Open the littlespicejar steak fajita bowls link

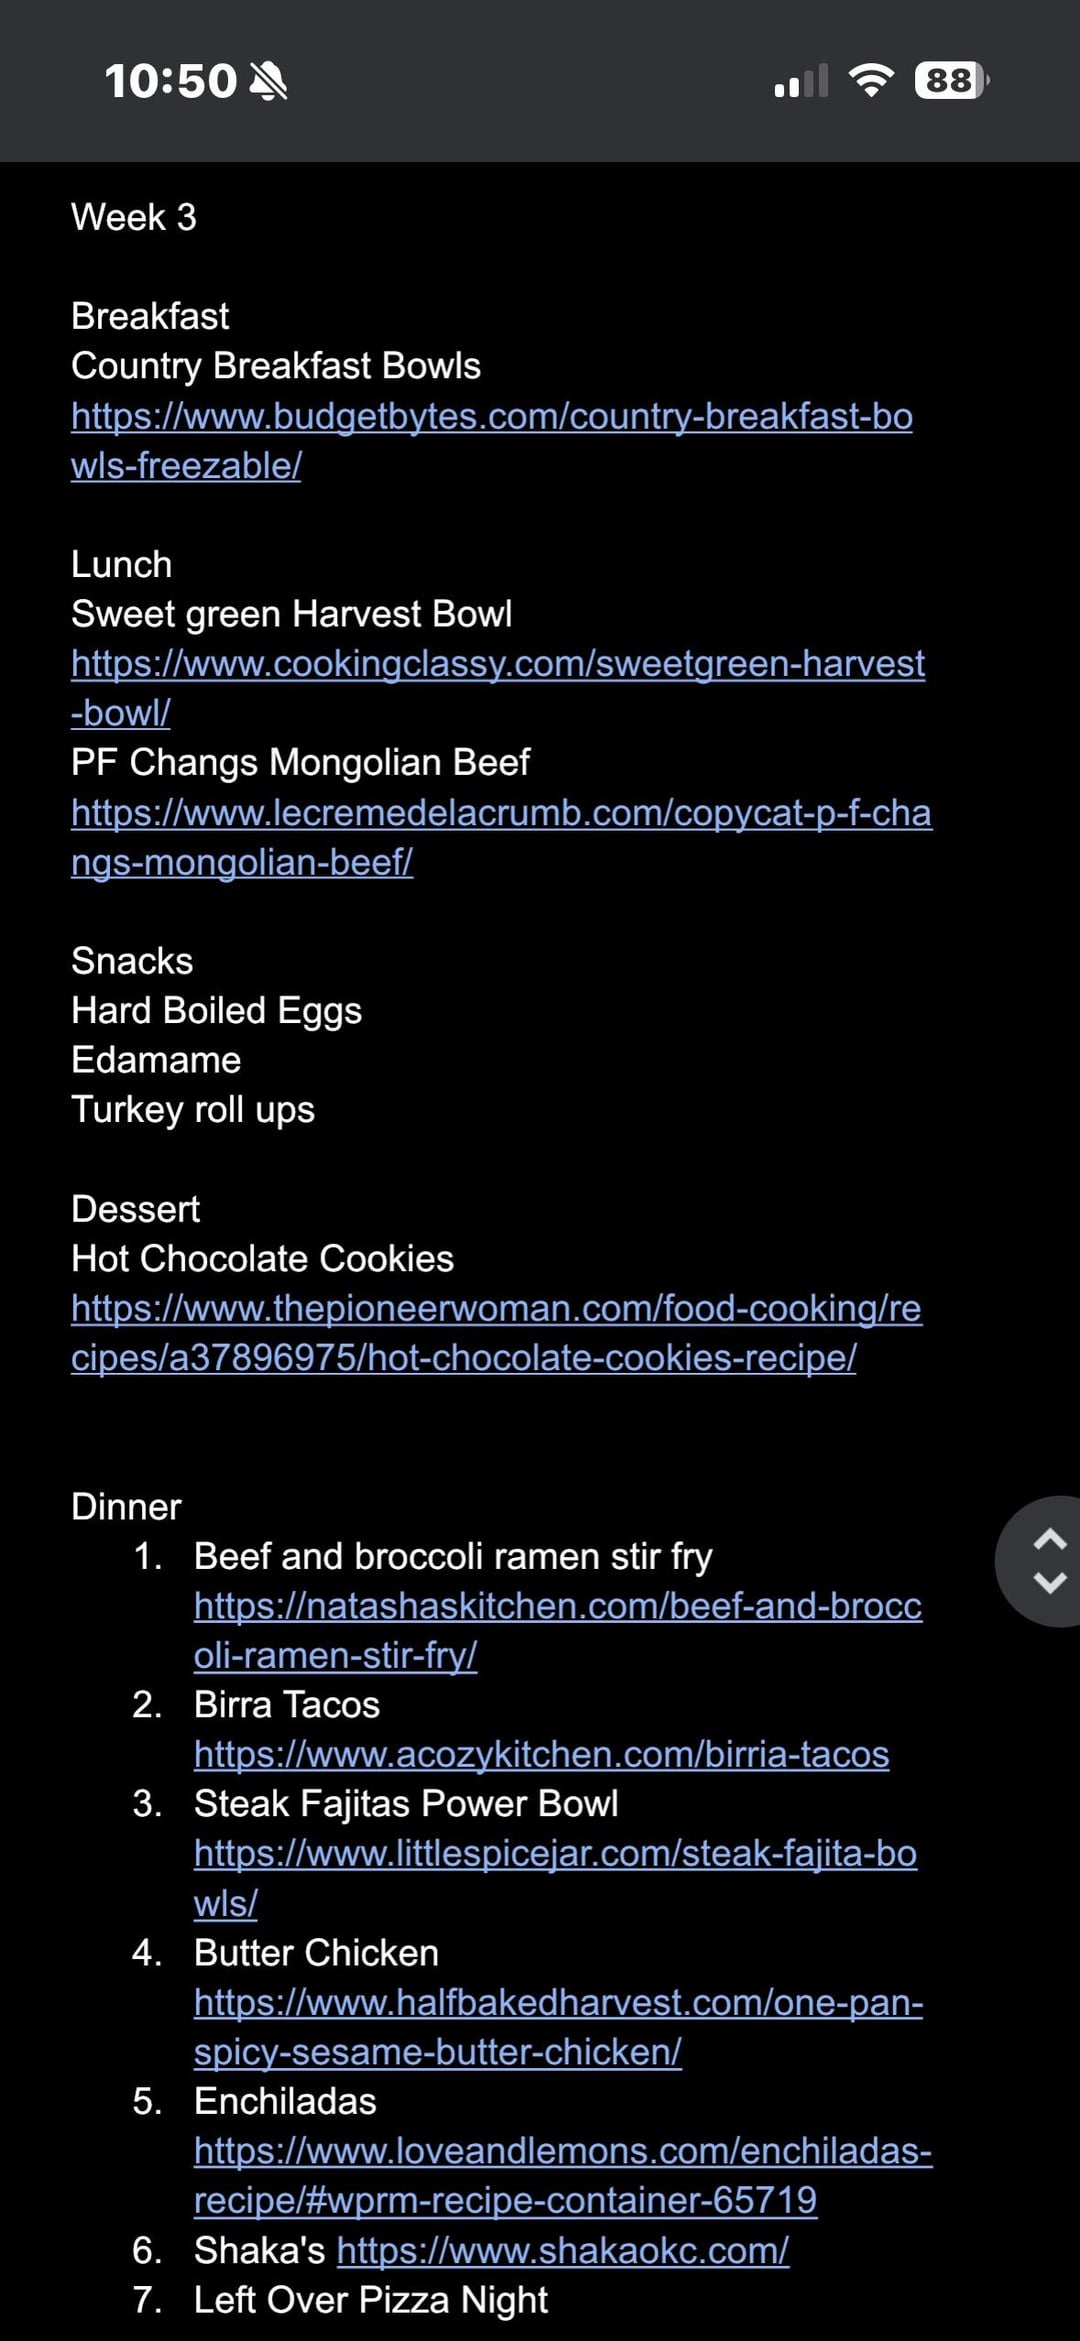coord(555,1854)
